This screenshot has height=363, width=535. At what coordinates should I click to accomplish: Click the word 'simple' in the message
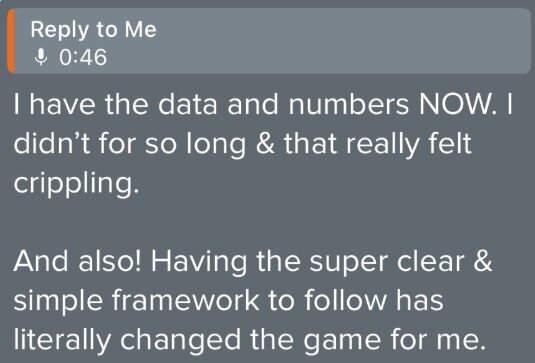click(58, 302)
